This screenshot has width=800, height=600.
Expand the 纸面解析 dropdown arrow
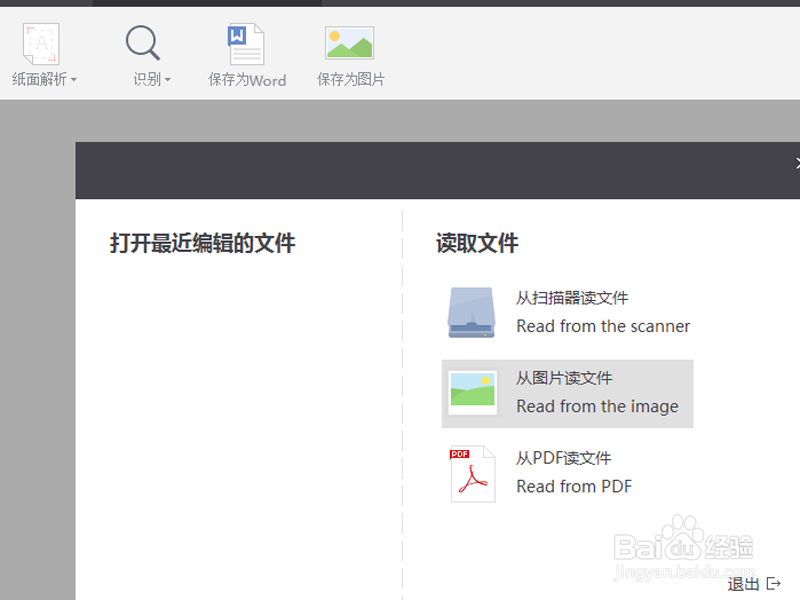[74, 80]
